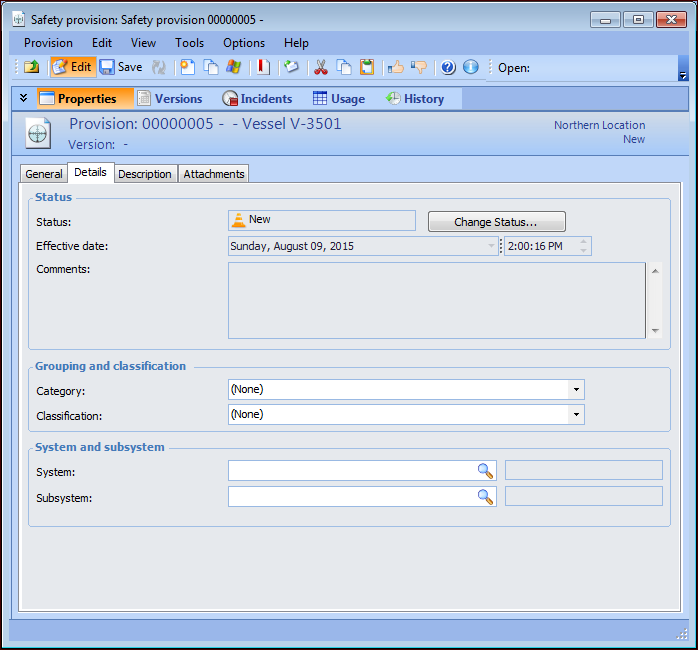The width and height of the screenshot is (698, 650).
Task: Click the Subsystem search magnifier icon
Action: point(485,496)
